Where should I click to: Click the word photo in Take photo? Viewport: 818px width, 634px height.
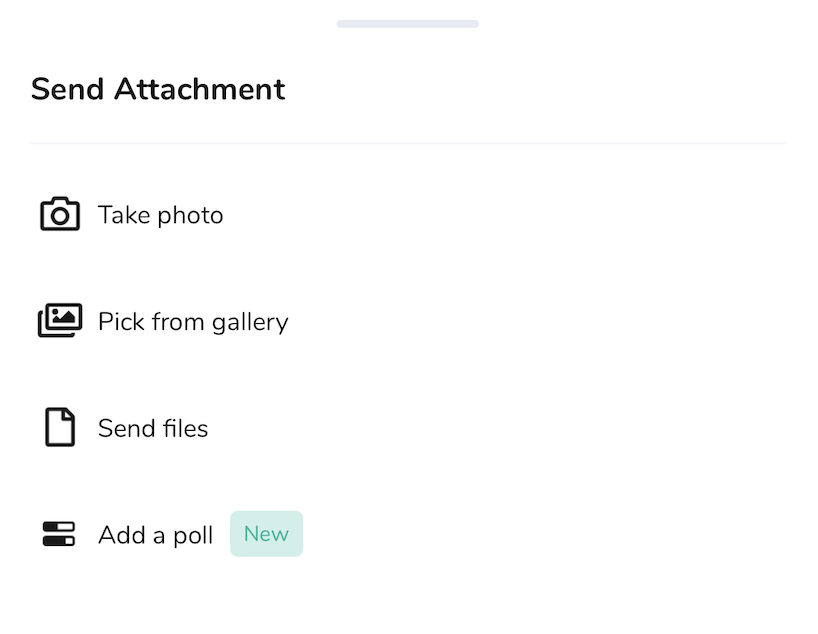point(190,216)
